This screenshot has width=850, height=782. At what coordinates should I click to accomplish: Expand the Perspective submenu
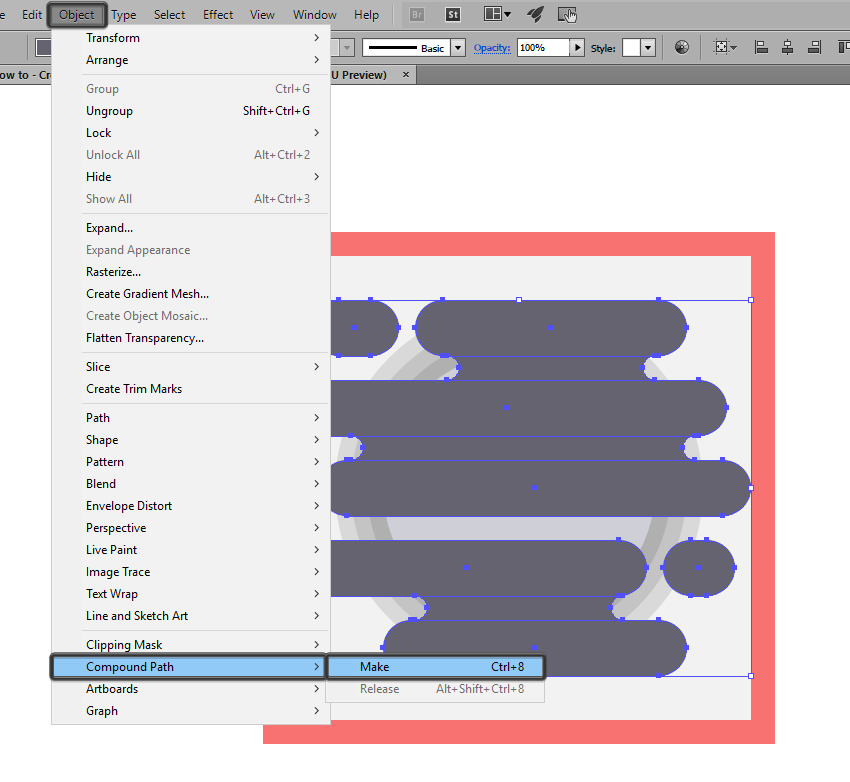pyautogui.click(x=191, y=528)
